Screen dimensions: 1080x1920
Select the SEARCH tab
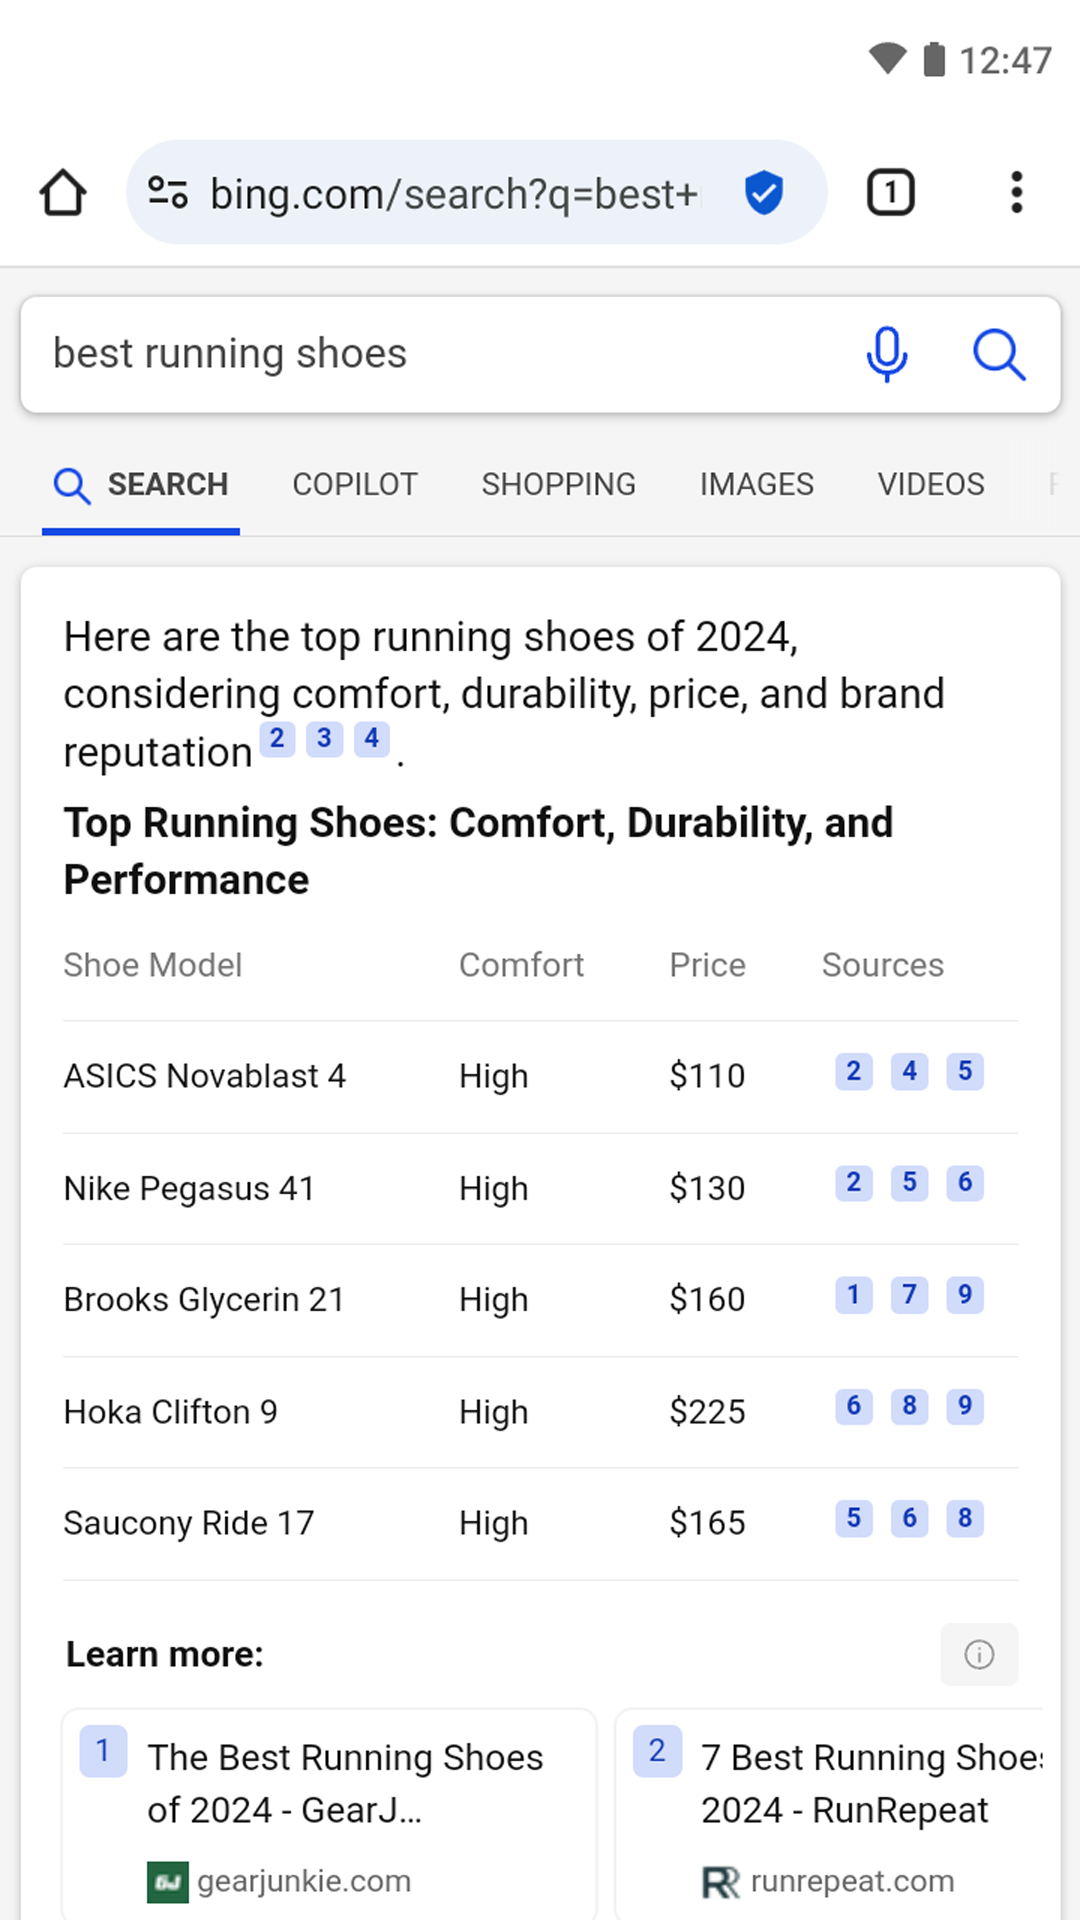(141, 485)
